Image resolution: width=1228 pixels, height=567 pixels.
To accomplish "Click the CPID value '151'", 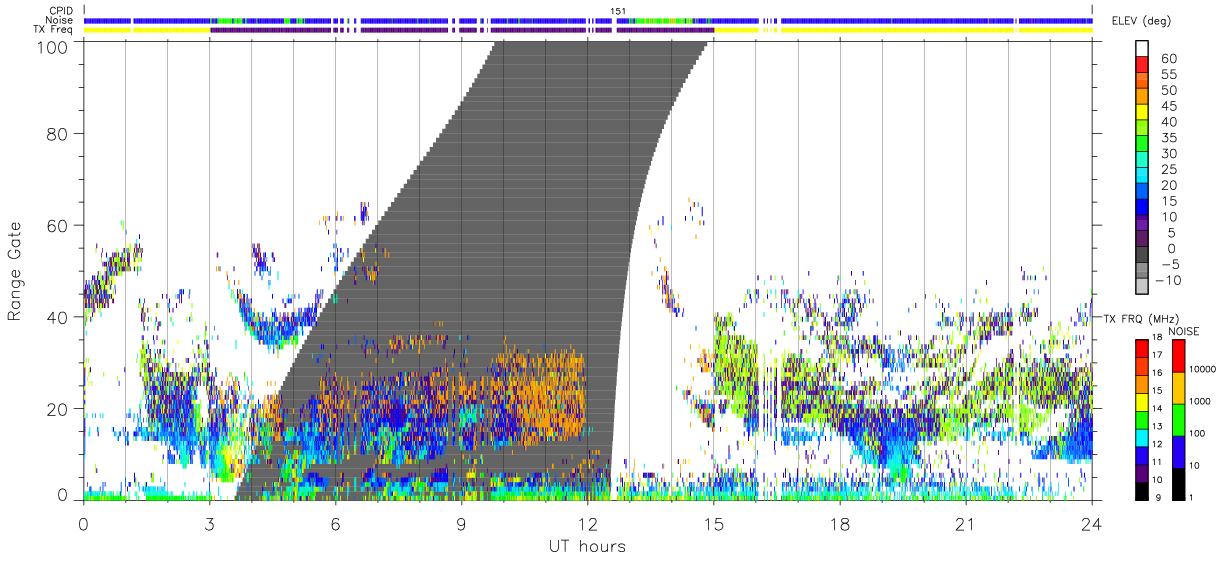I will 619,11.
